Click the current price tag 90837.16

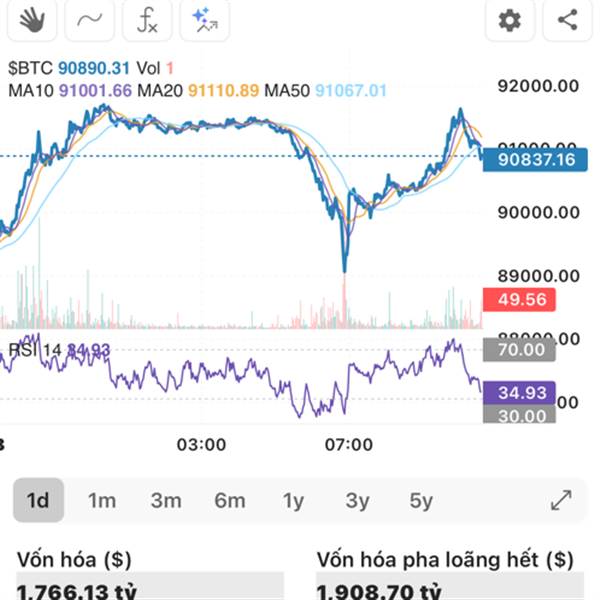535,159
